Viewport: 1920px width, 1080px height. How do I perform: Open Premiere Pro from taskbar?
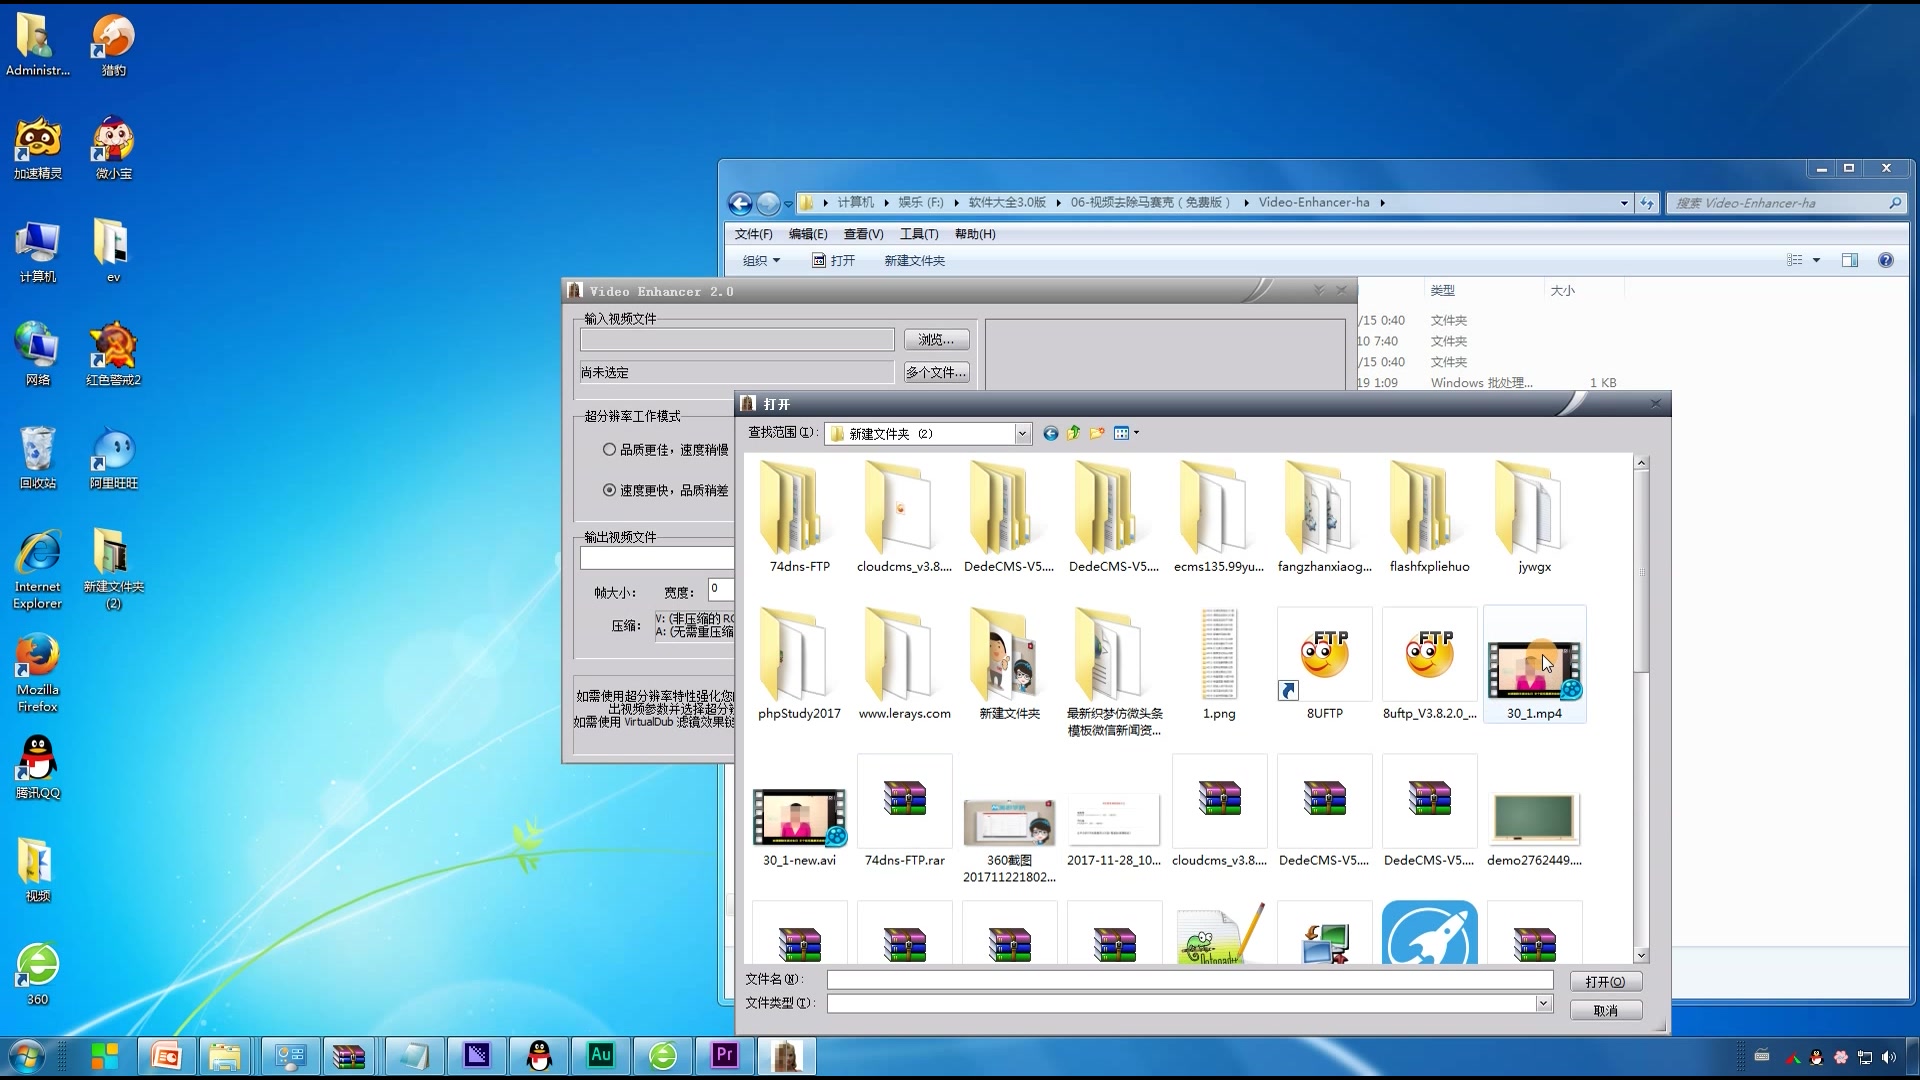pos(725,1056)
